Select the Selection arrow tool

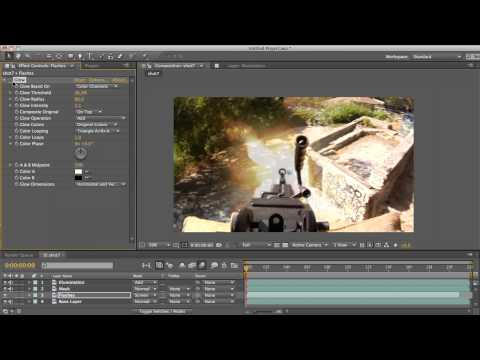click(8, 56)
